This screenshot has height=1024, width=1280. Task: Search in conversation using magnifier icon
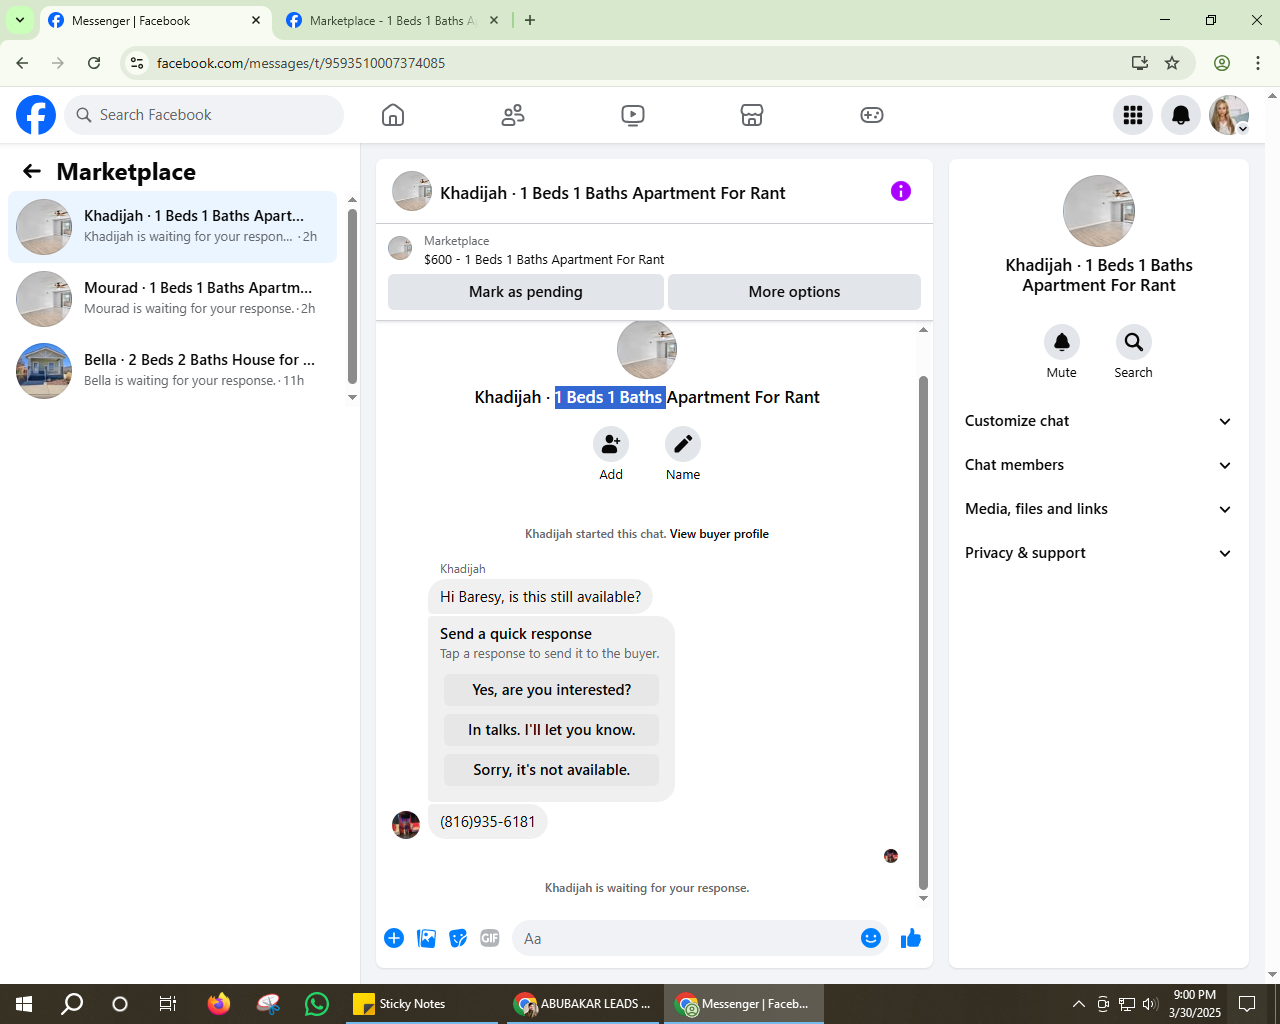point(1134,342)
